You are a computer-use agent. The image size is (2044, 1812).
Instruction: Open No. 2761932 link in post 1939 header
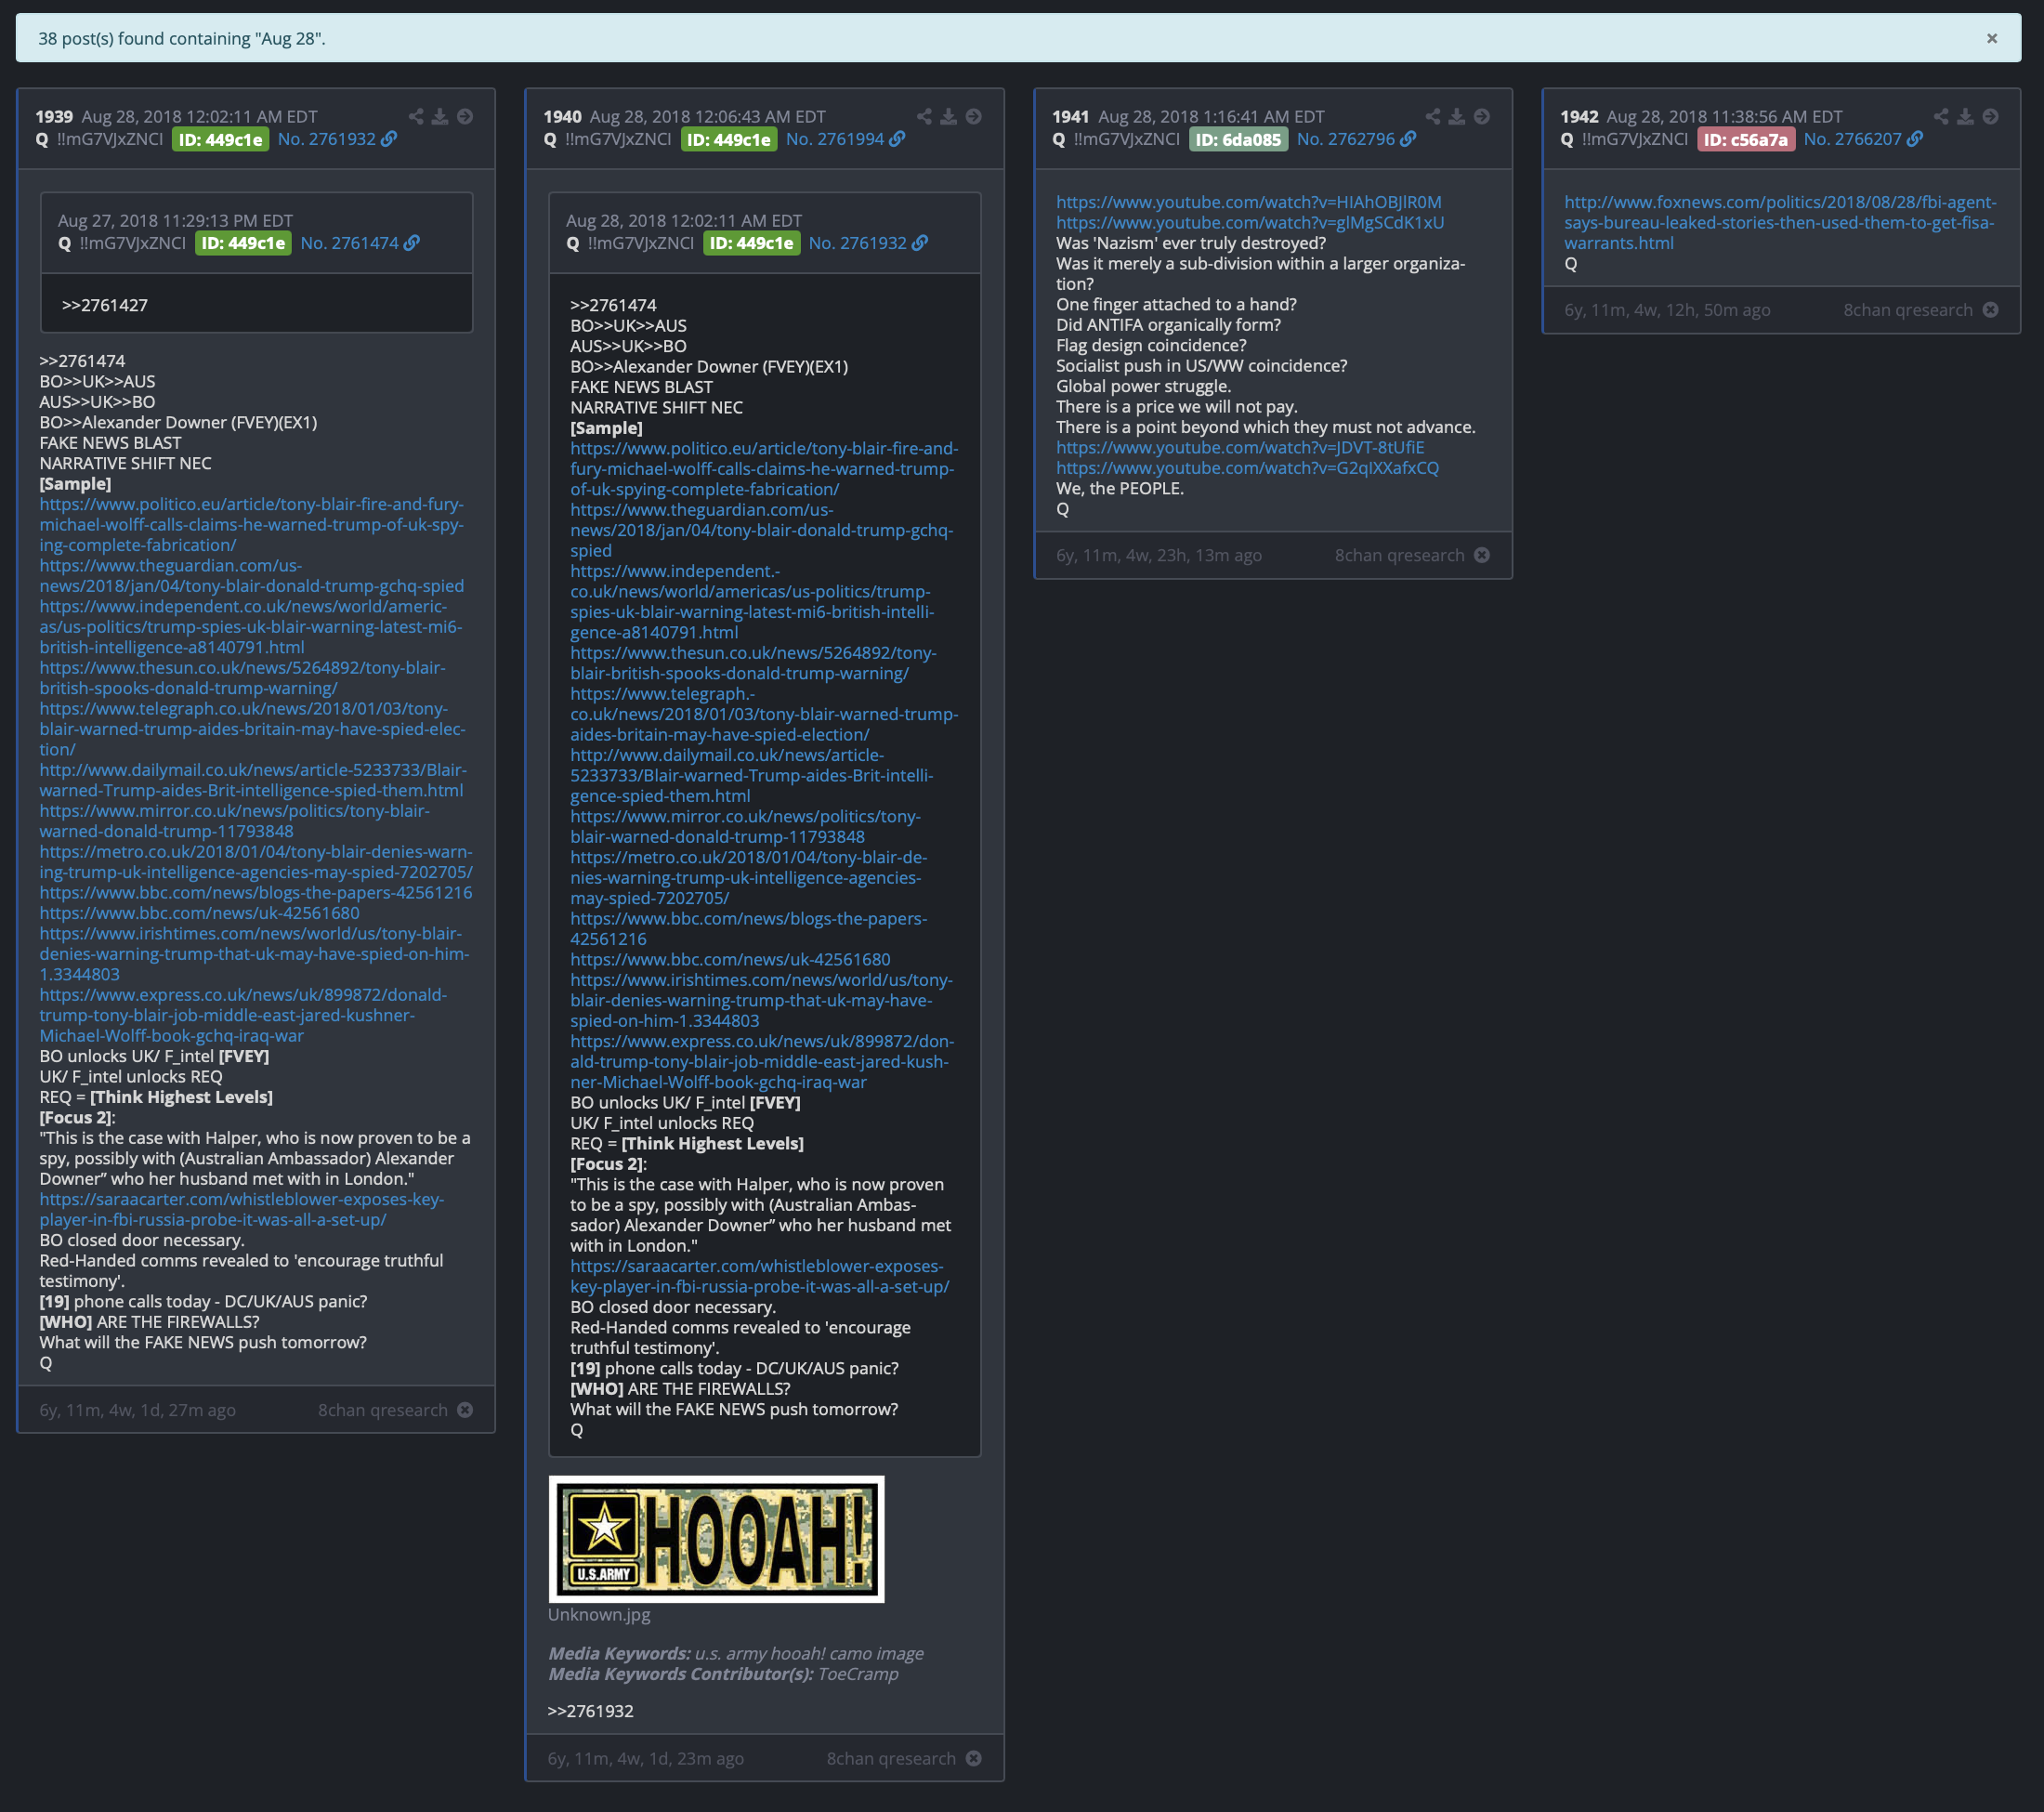(327, 139)
